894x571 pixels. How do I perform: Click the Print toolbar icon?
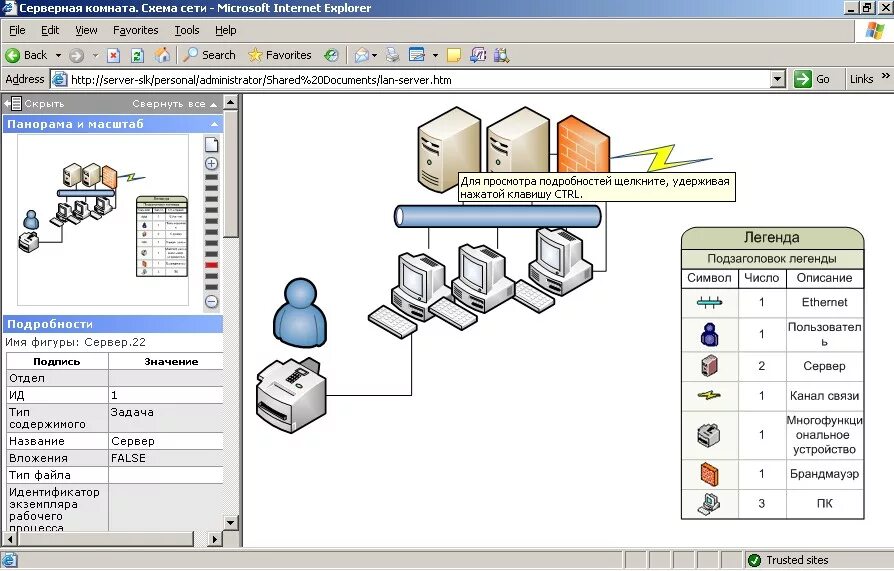click(393, 55)
